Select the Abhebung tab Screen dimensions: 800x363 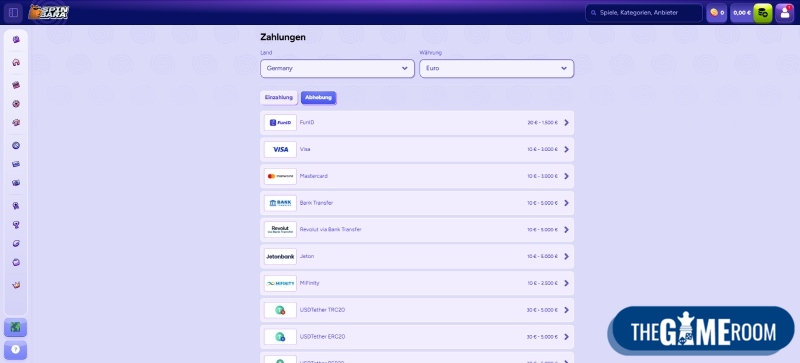coord(318,98)
